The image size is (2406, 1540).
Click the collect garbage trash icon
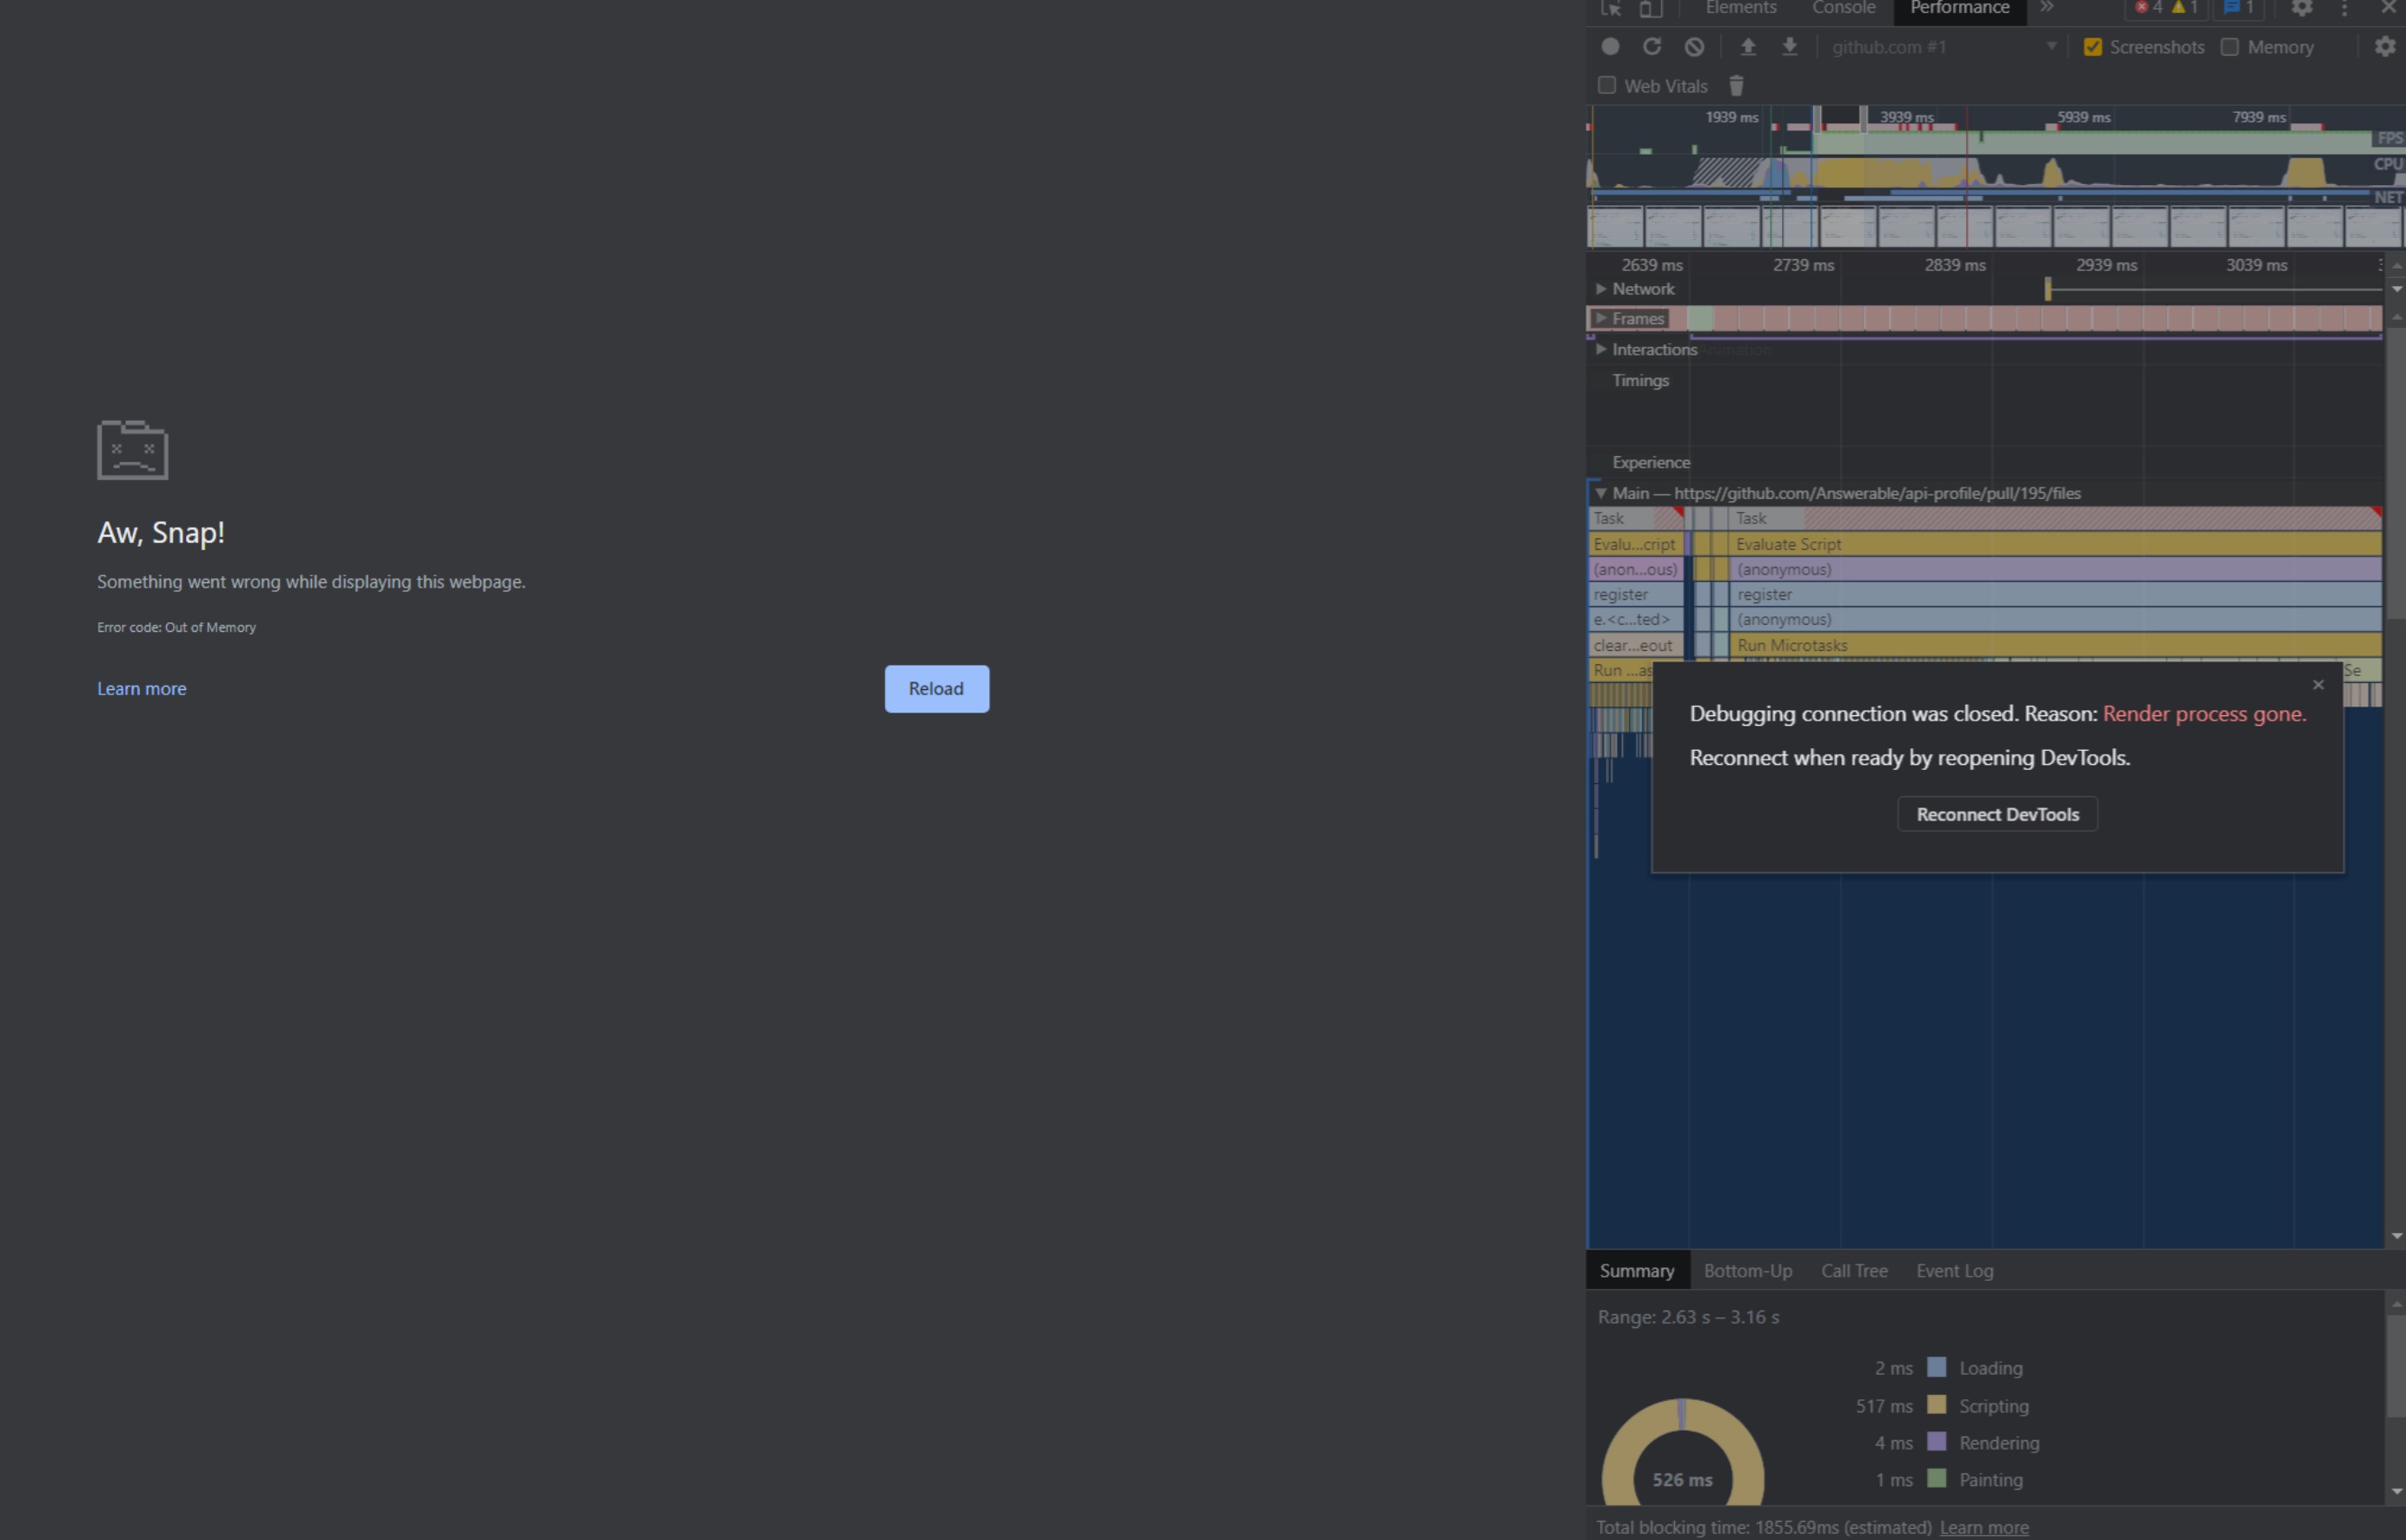tap(1736, 86)
